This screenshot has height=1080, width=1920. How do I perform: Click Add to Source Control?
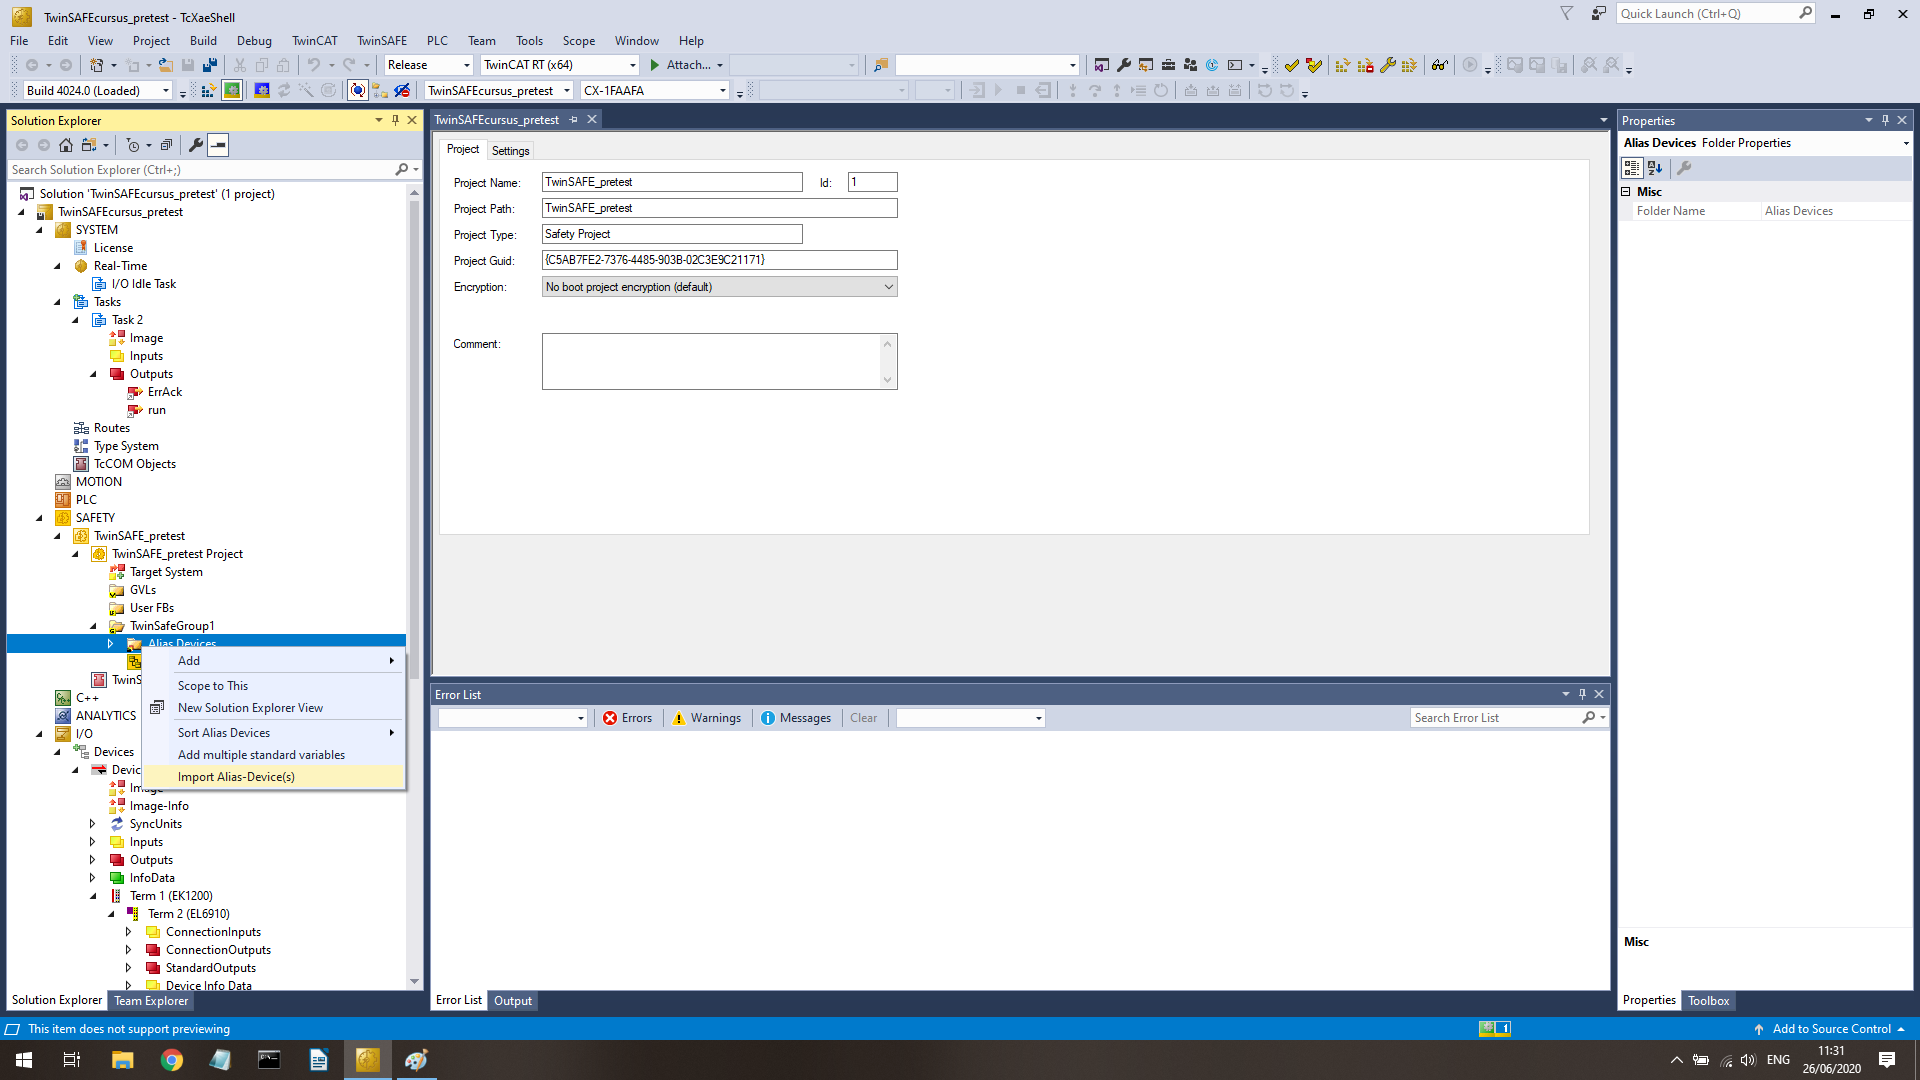(x=1830, y=1029)
